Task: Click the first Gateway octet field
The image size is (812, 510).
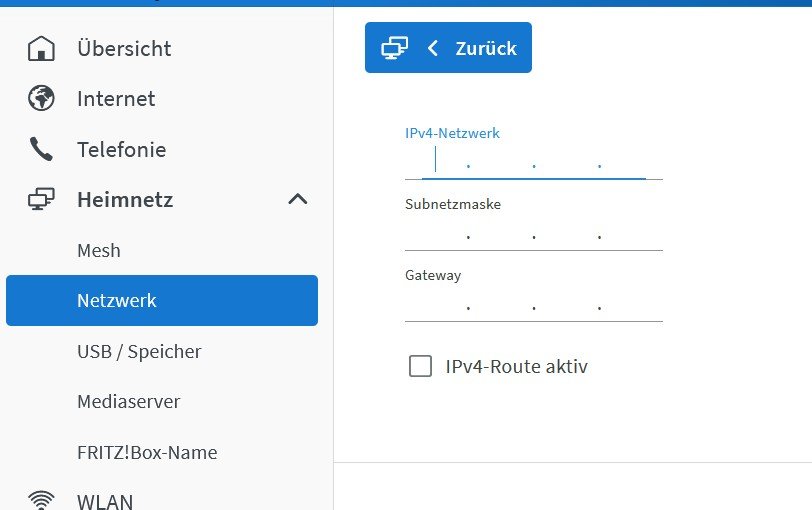Action: (436, 305)
